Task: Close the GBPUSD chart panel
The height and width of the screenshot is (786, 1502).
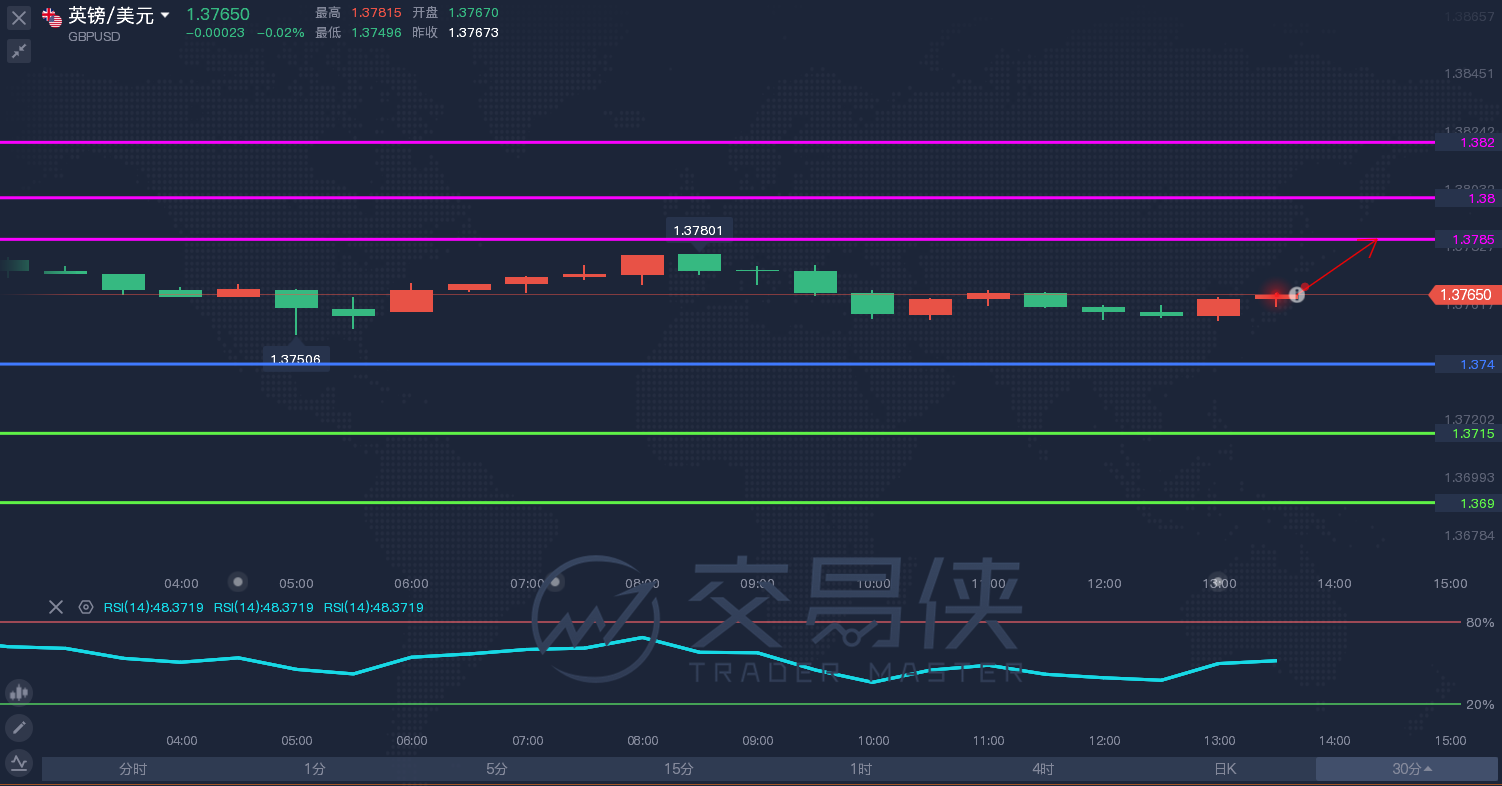Action: (x=19, y=18)
